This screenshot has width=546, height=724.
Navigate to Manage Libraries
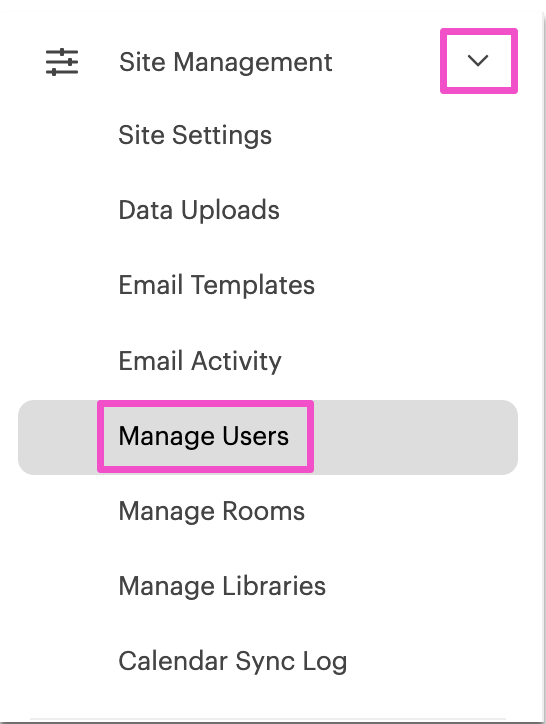(222, 586)
